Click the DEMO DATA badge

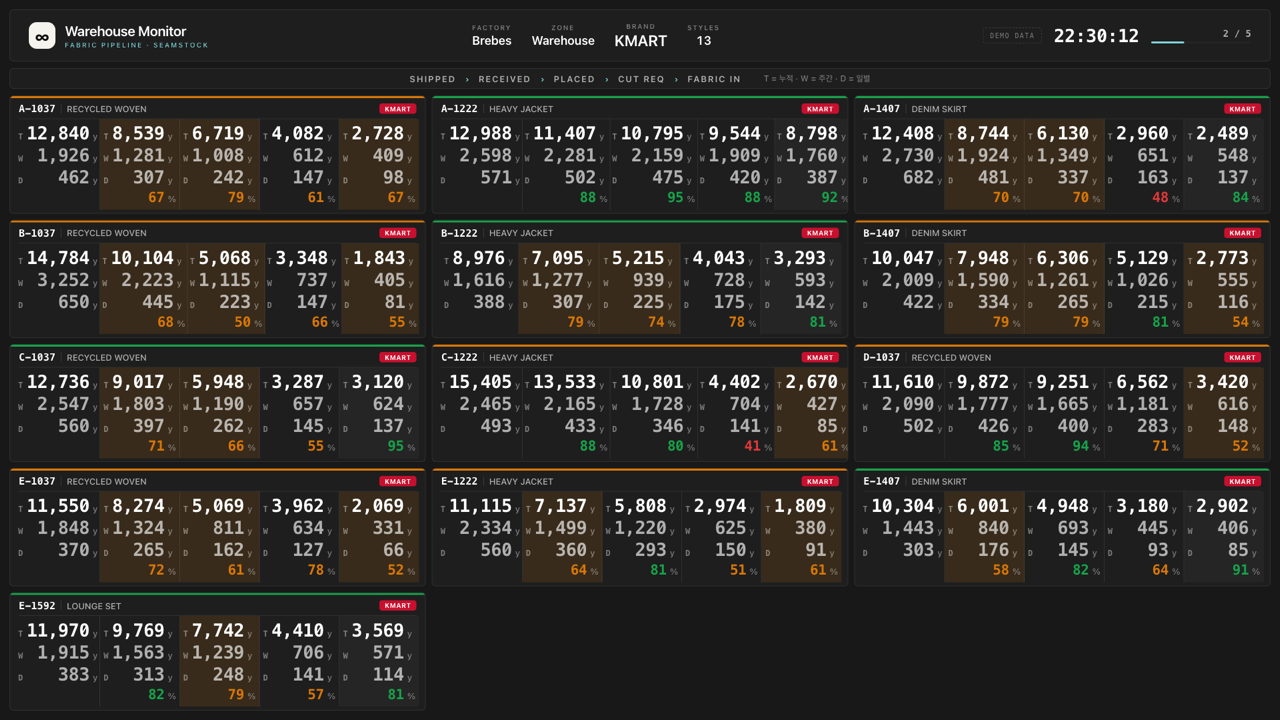1012,36
